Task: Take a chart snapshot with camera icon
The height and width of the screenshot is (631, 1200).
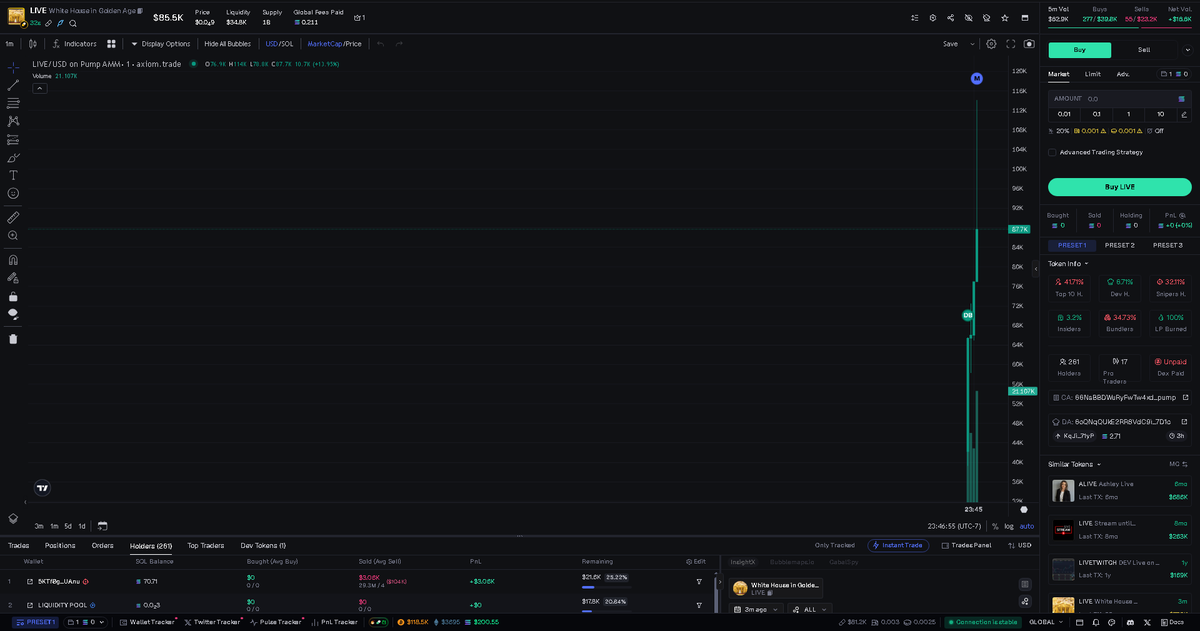Action: (1029, 44)
